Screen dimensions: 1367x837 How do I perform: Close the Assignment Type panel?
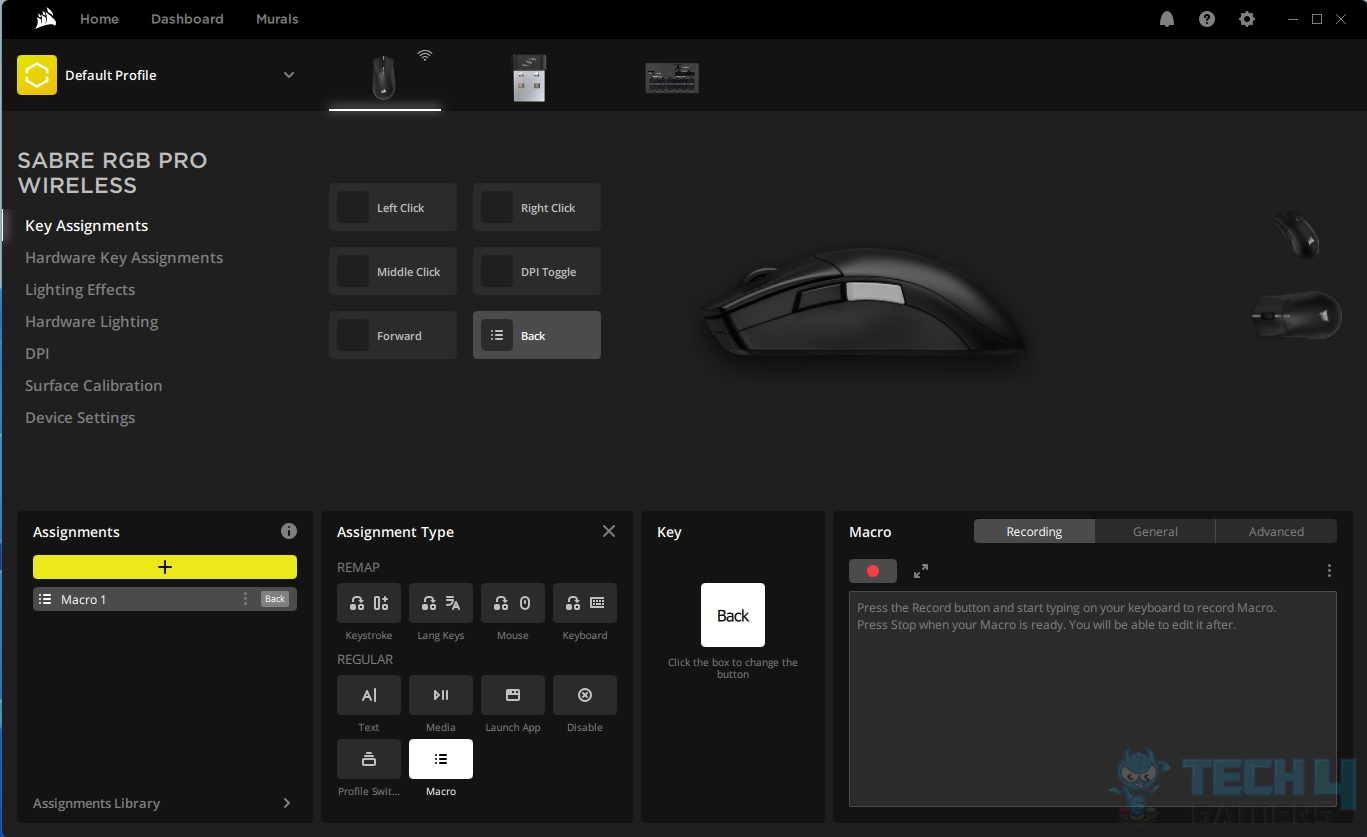(x=609, y=531)
